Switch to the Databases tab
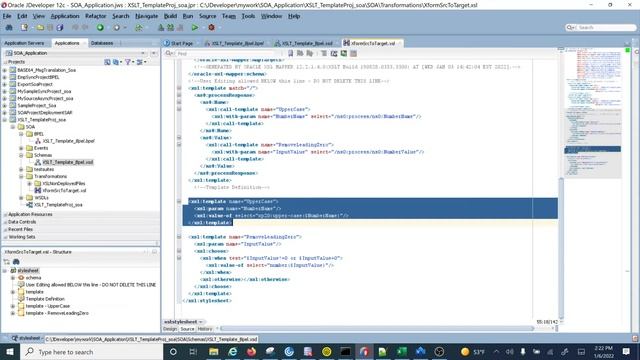The width and height of the screenshot is (640, 360). 102,43
